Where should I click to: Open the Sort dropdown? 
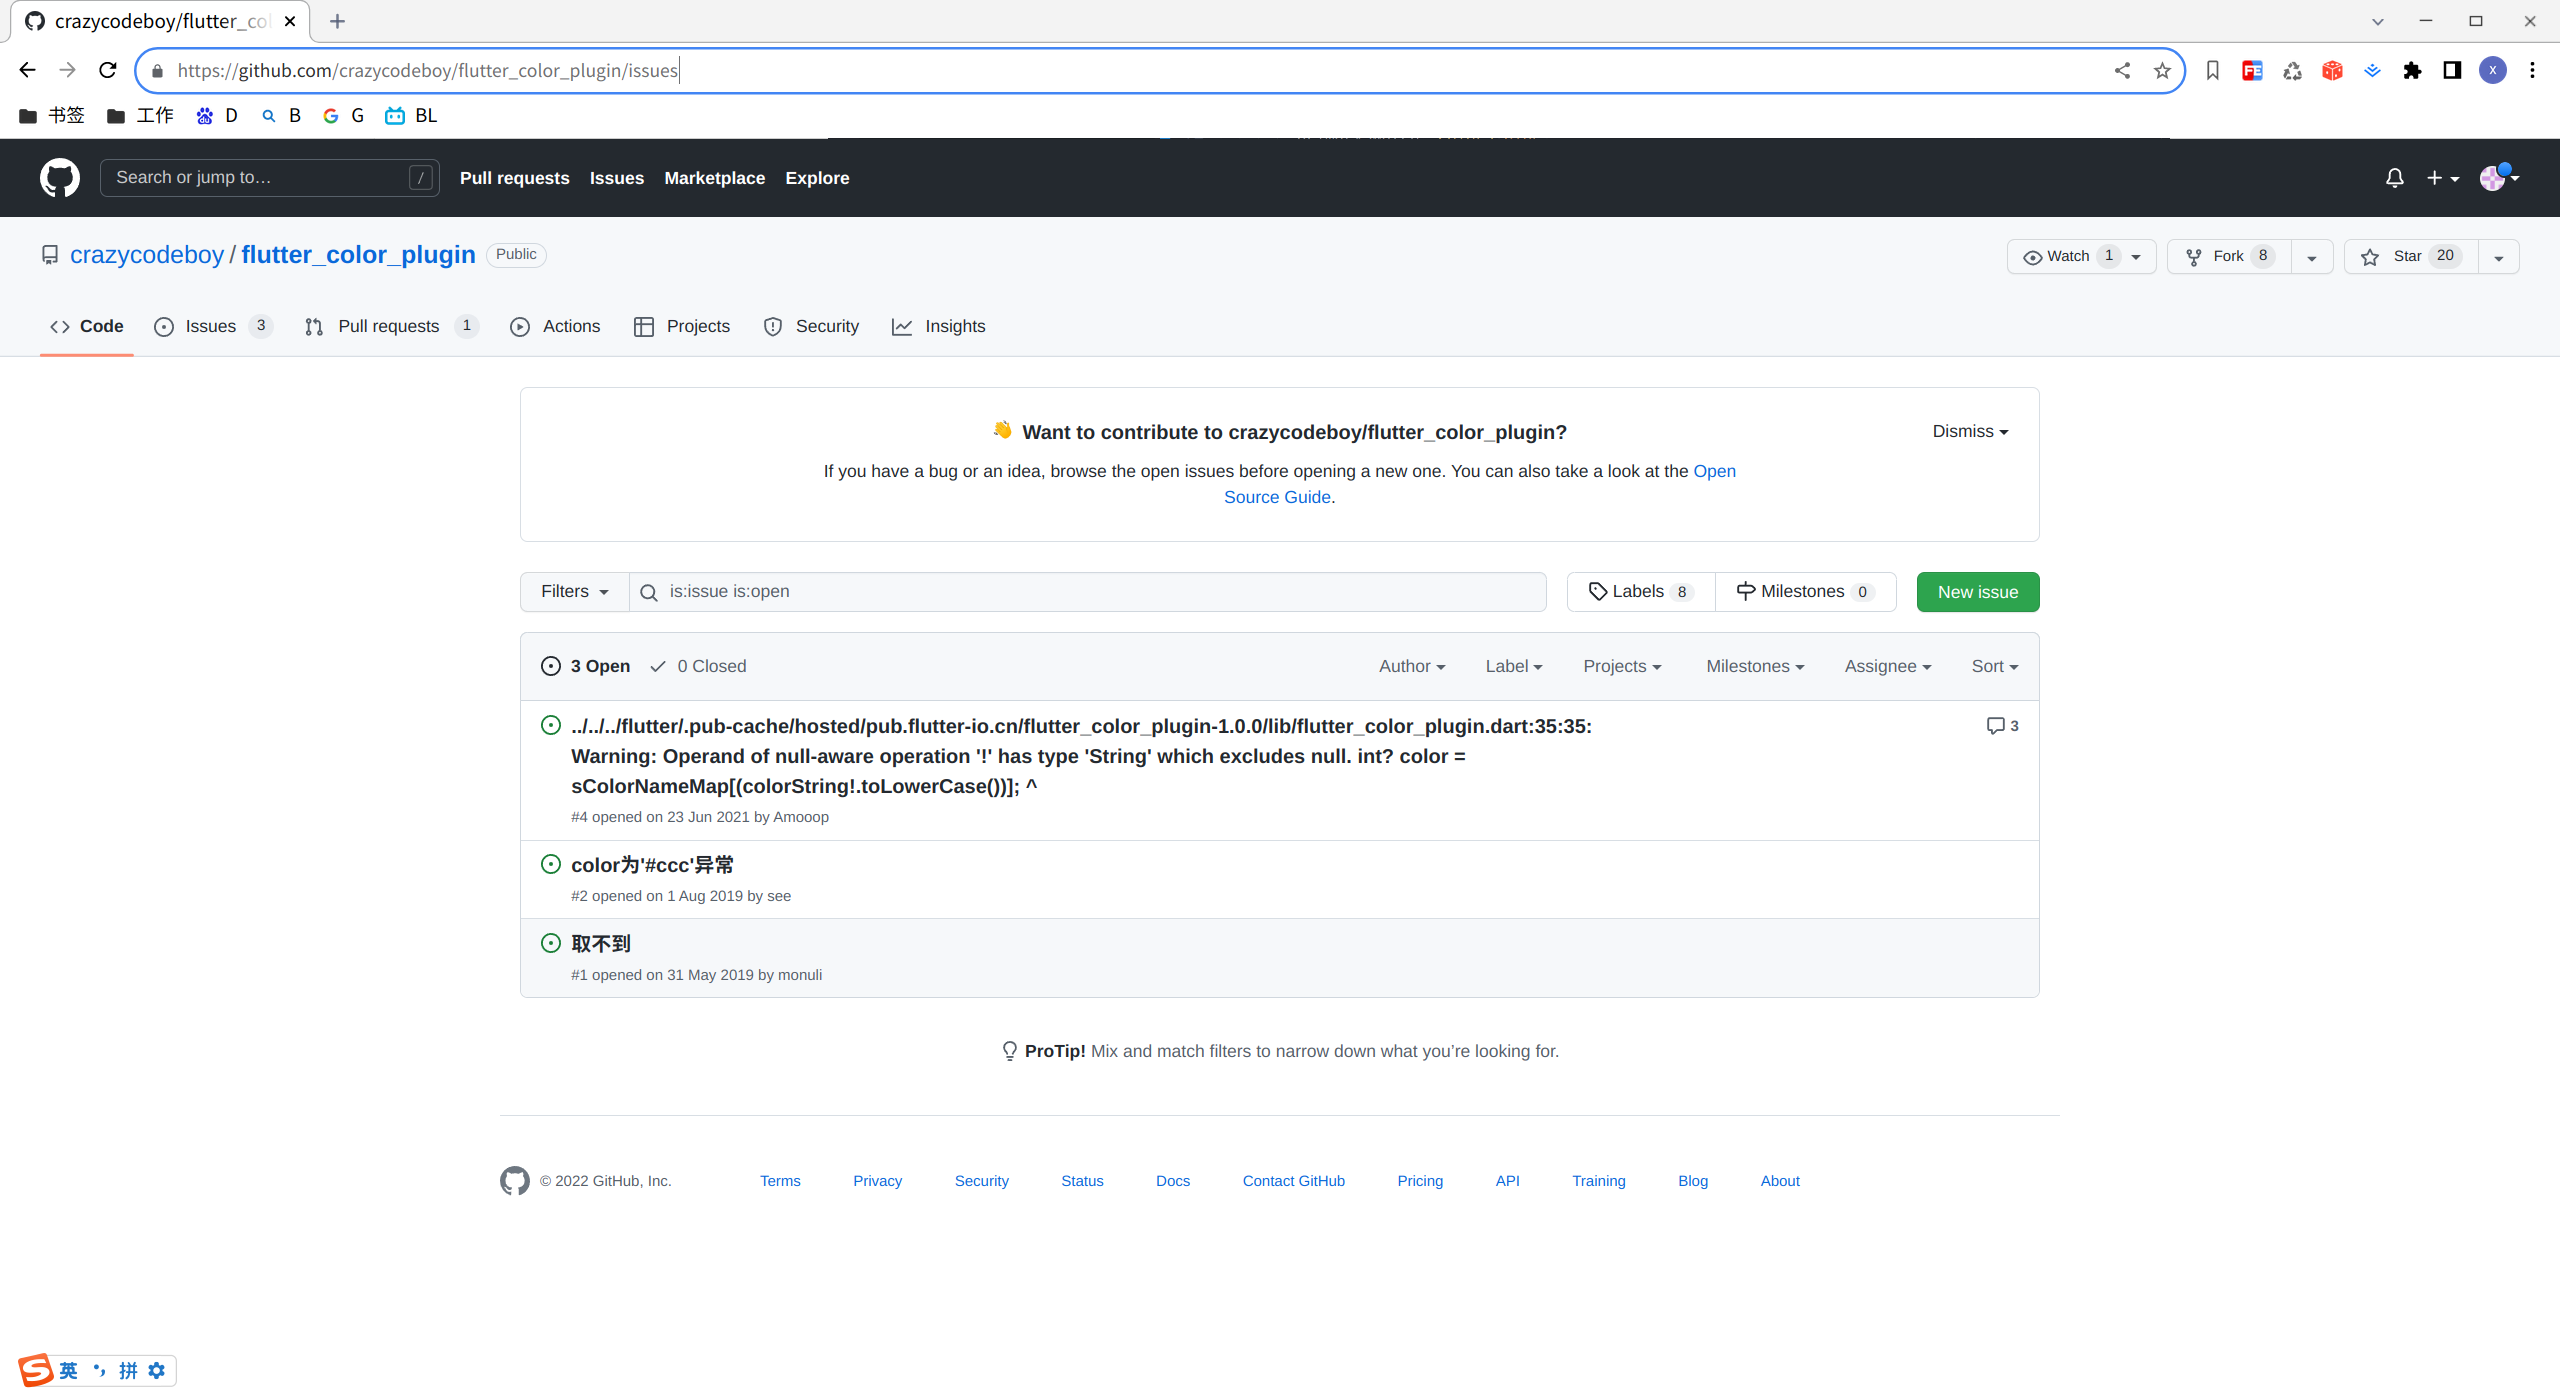1995,666
